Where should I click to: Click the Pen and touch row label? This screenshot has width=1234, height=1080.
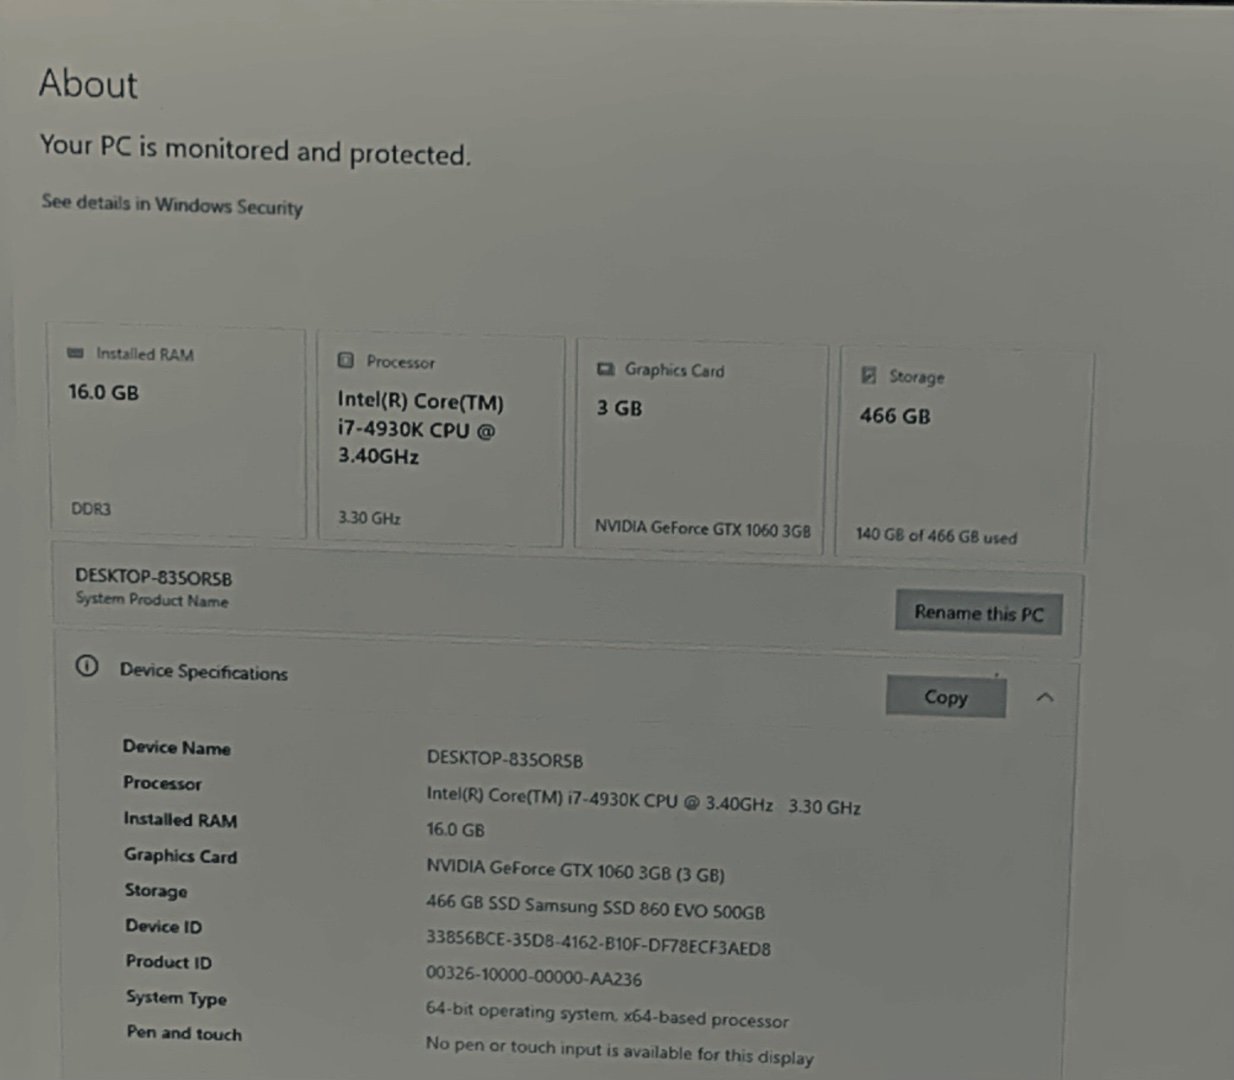point(184,1033)
